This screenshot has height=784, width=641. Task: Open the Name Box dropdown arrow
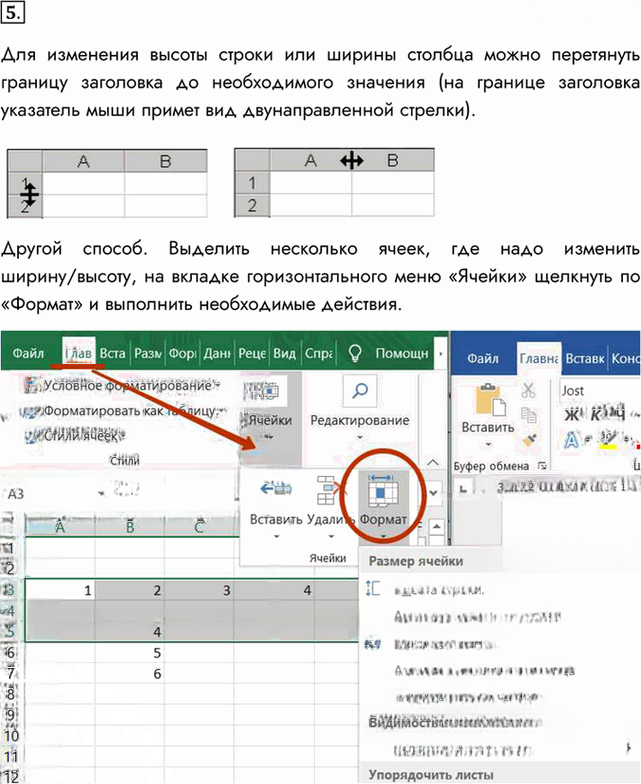click(x=101, y=494)
